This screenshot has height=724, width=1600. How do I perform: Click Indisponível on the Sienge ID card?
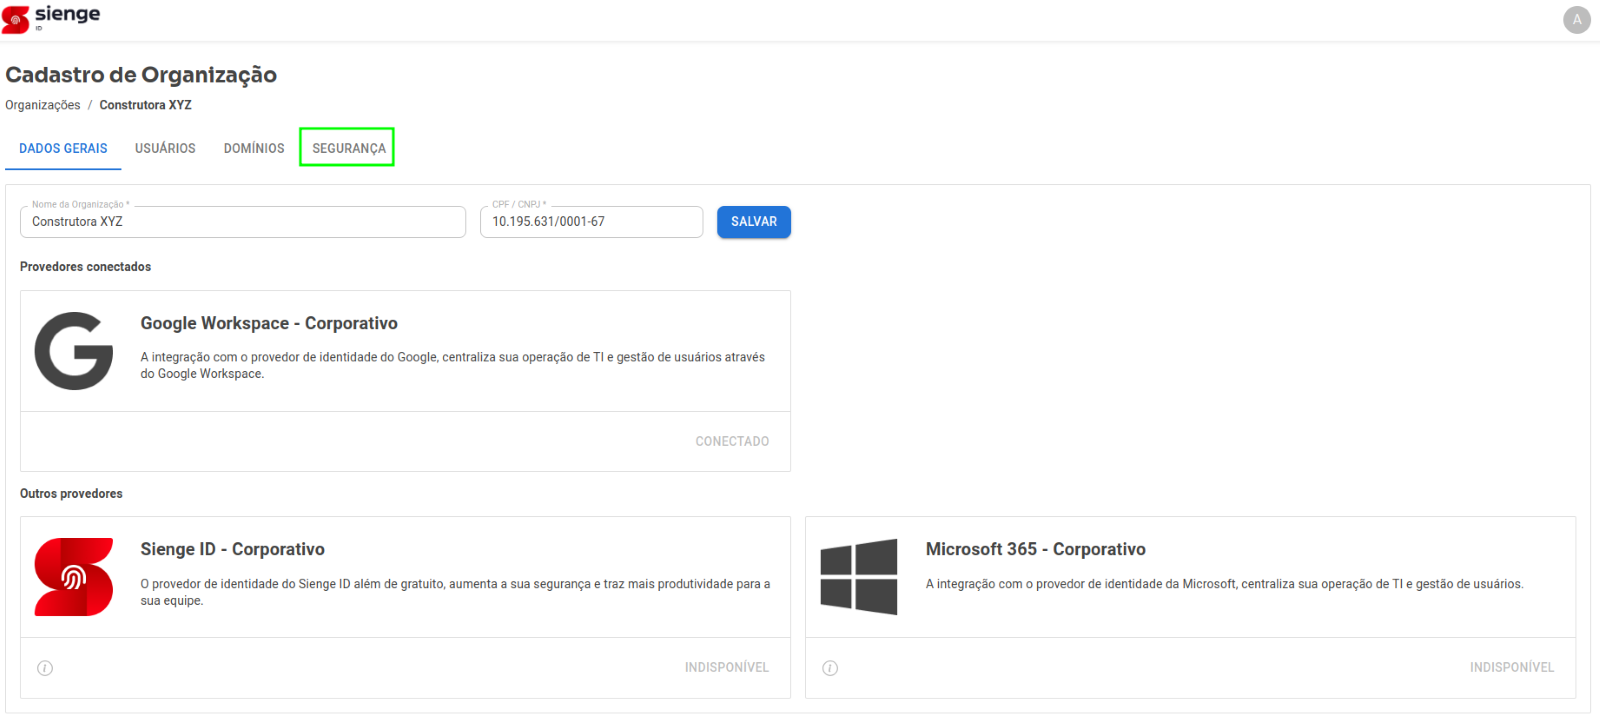(727, 667)
